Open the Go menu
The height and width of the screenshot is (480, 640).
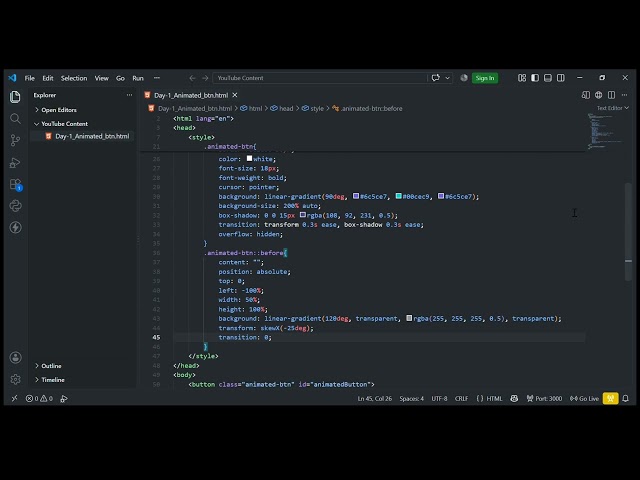point(120,78)
